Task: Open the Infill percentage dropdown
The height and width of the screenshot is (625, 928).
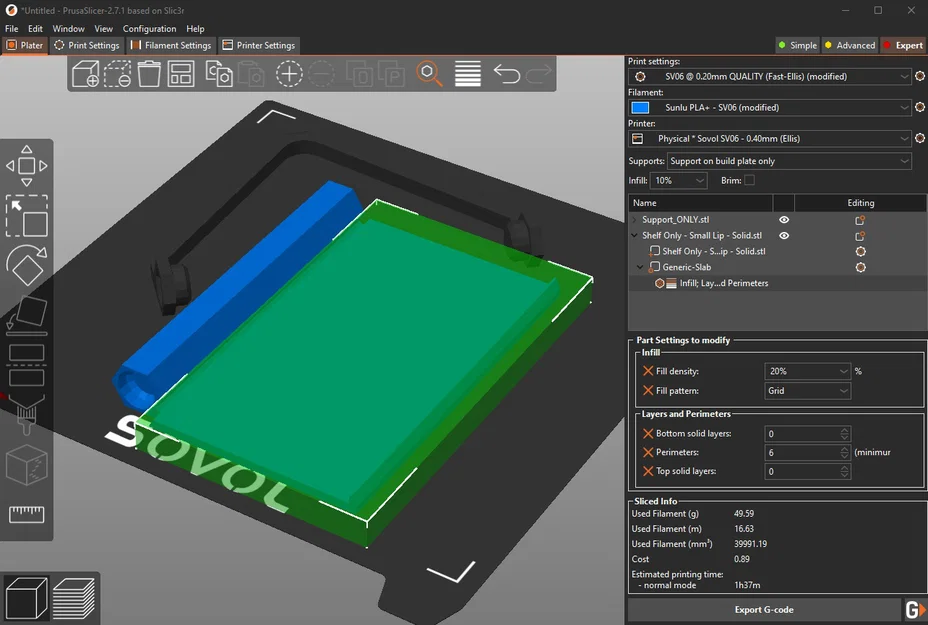Action: click(678, 181)
